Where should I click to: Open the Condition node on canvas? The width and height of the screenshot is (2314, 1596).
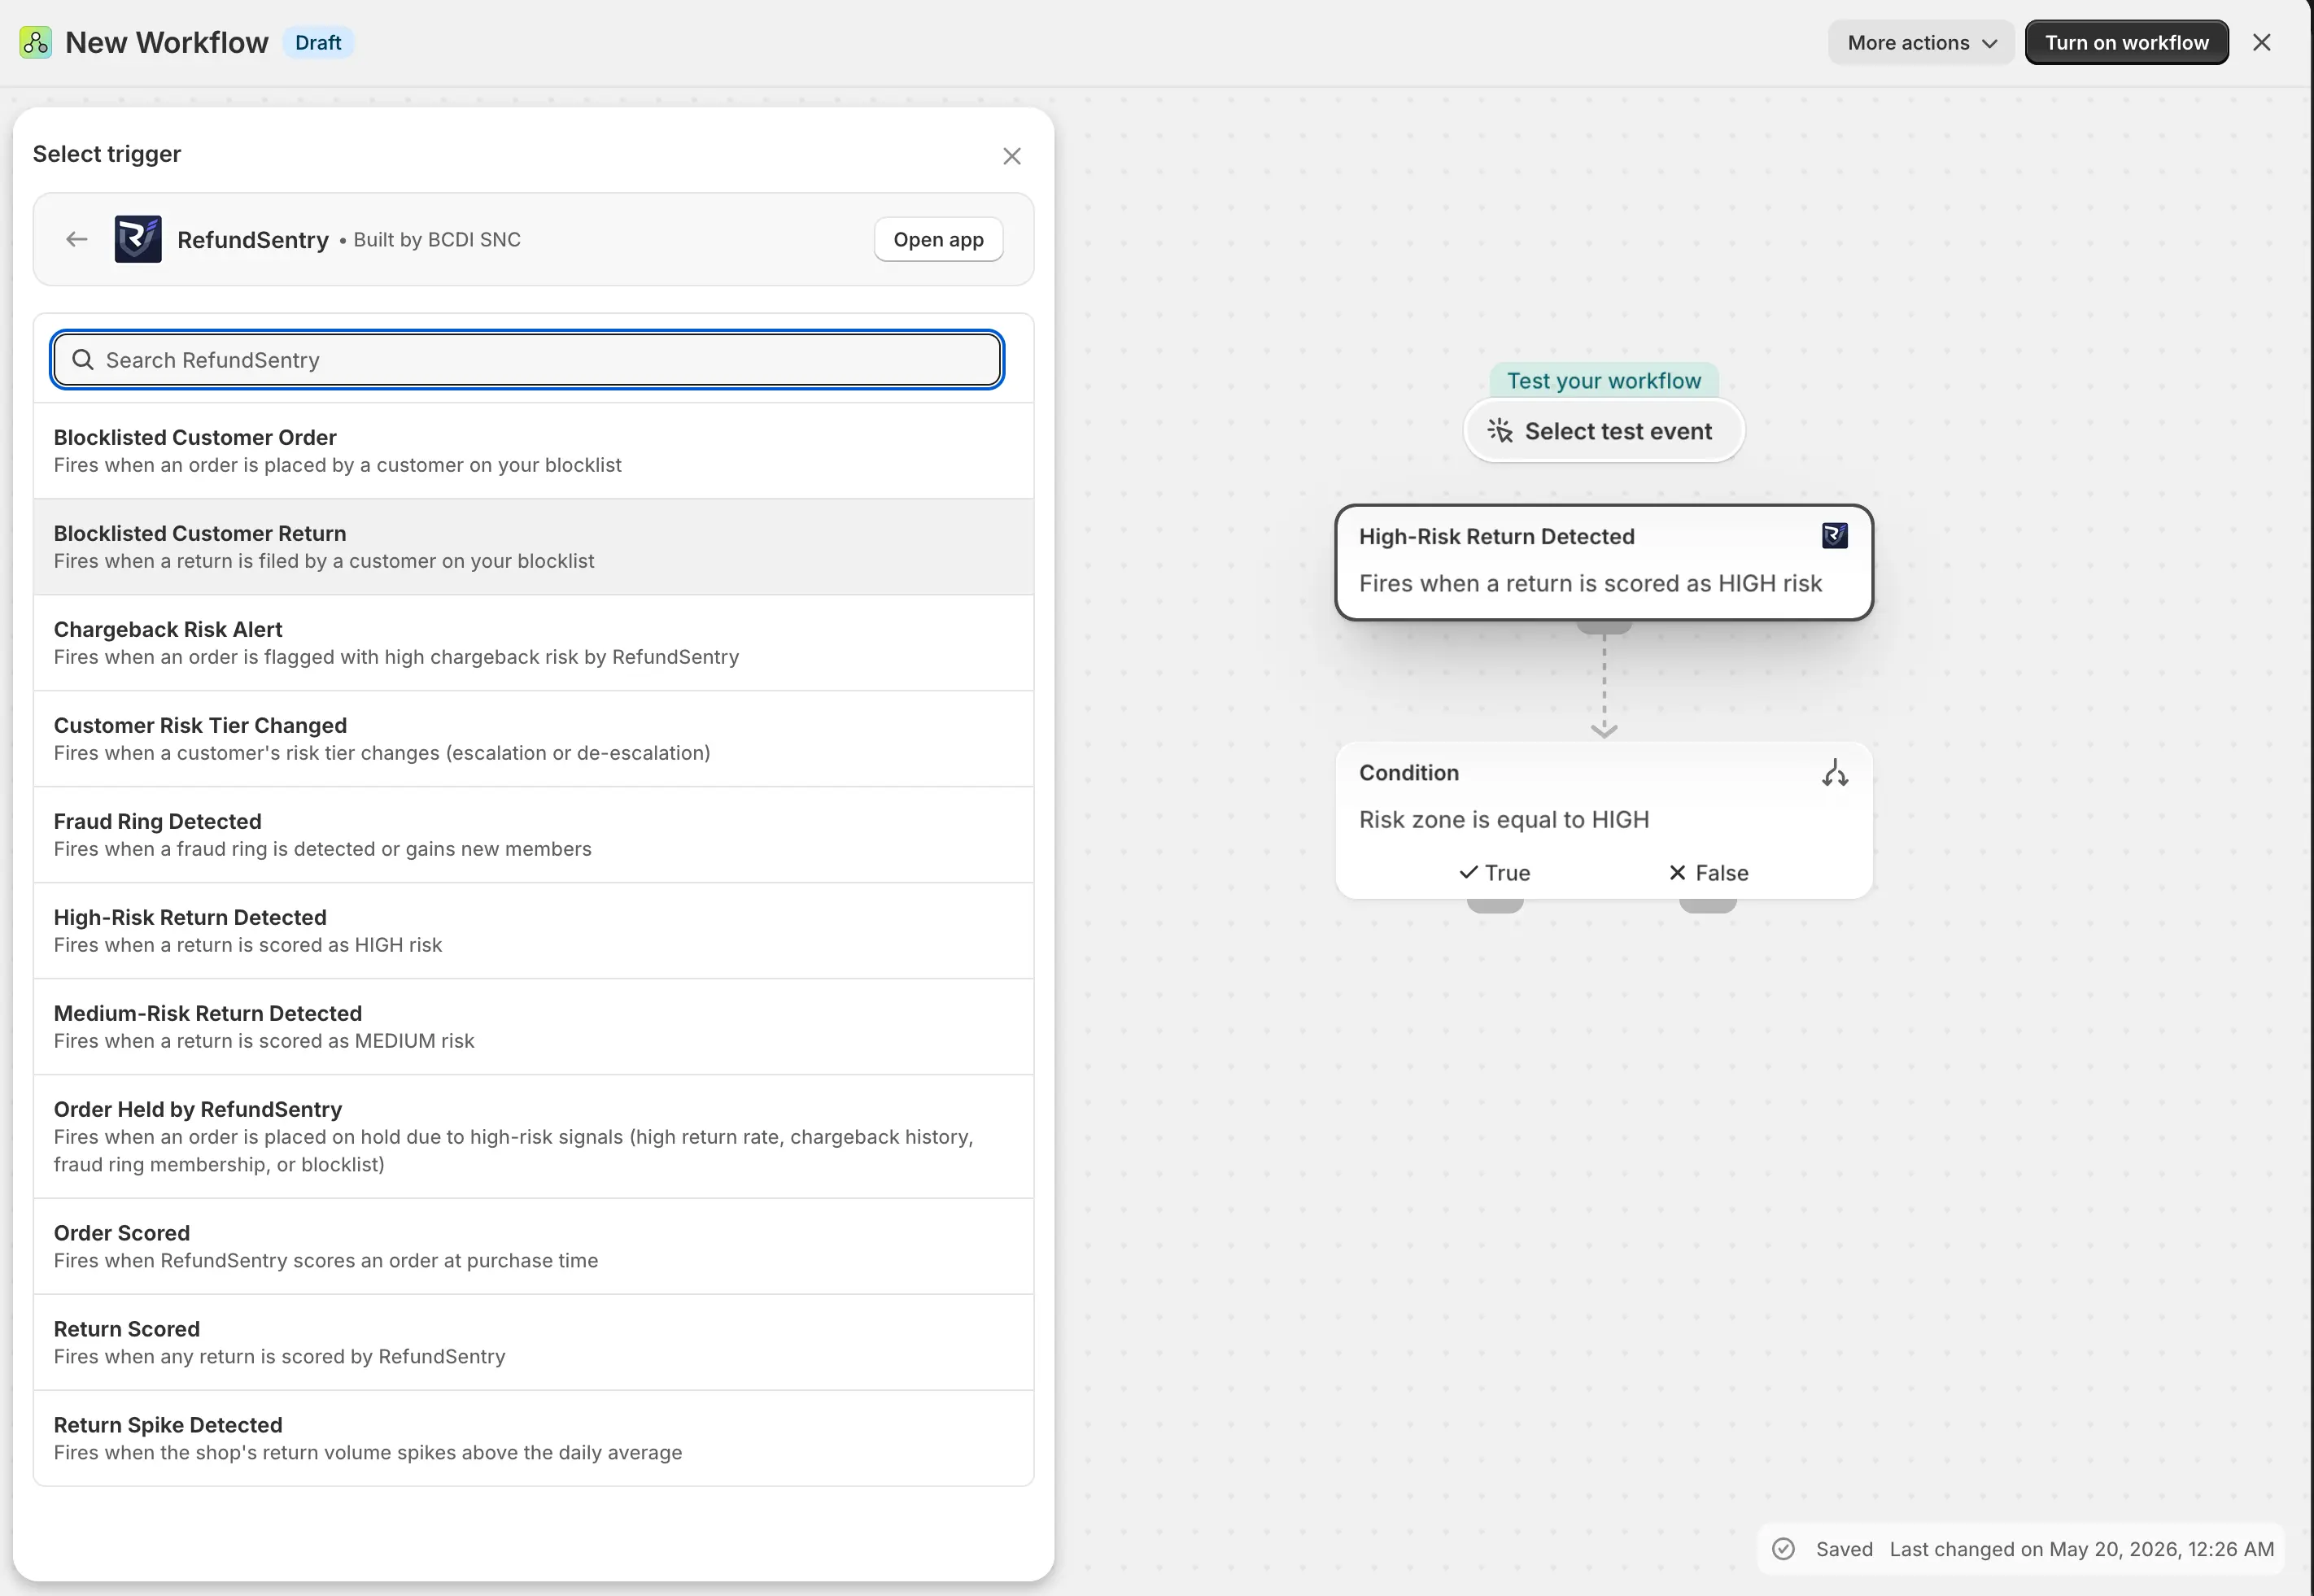click(x=1604, y=820)
